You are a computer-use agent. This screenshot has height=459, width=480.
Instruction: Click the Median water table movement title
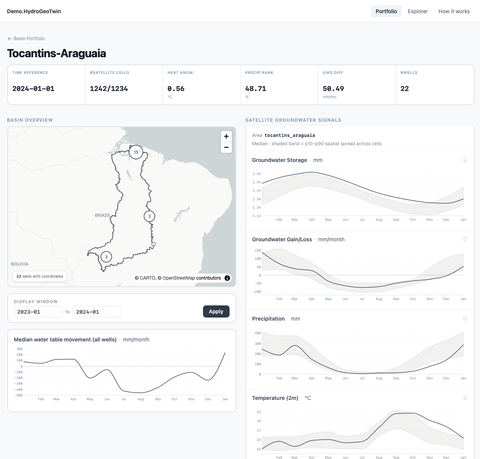[65, 340]
